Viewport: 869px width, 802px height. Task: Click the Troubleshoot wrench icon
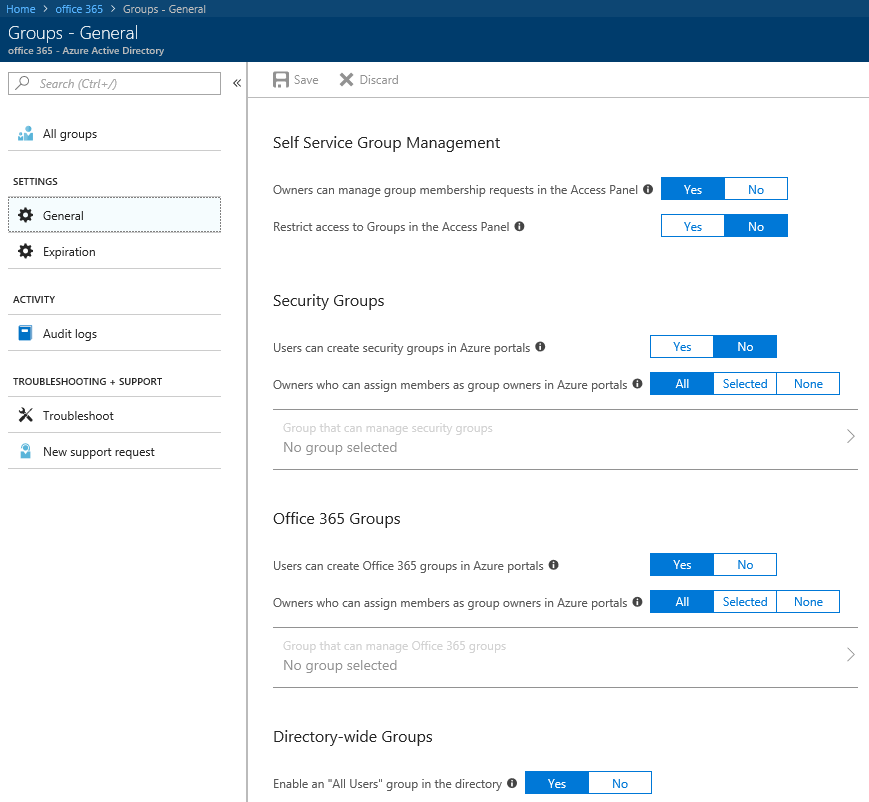(x=26, y=416)
